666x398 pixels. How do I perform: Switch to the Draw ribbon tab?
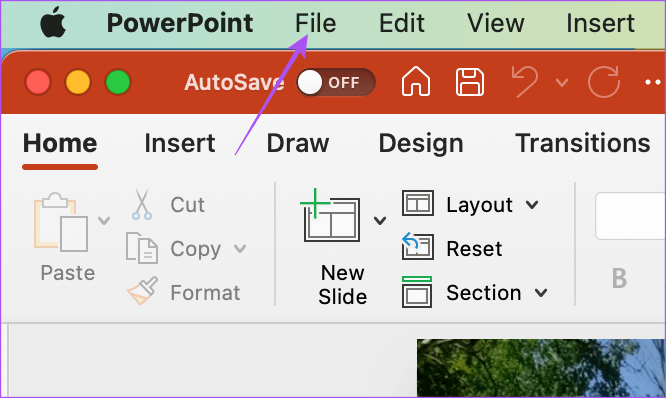pyautogui.click(x=298, y=143)
